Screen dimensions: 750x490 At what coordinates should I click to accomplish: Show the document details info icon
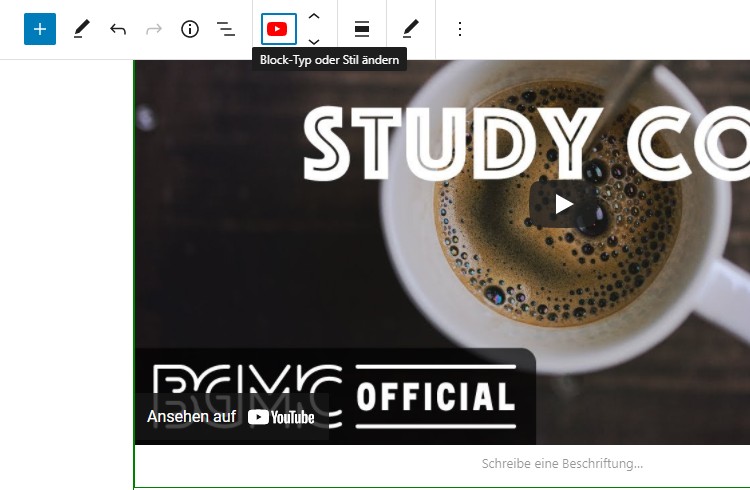tap(190, 29)
